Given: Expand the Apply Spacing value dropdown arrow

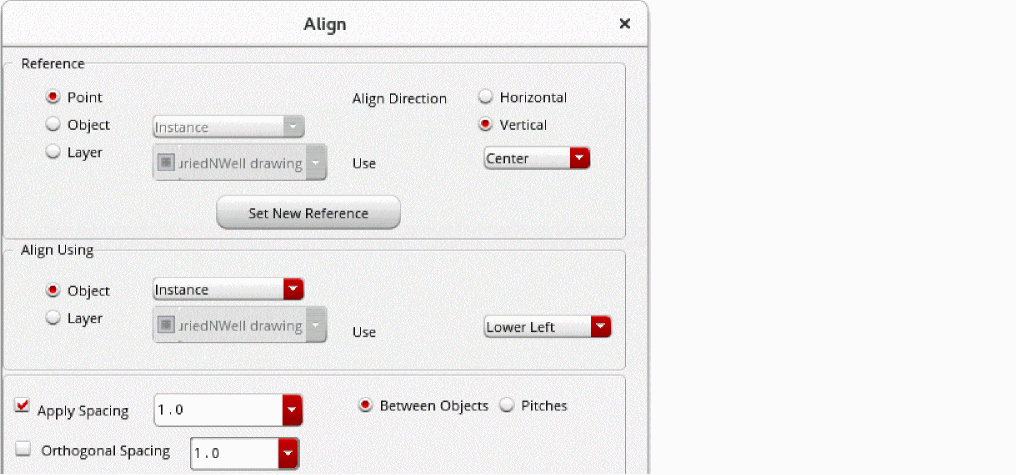Looking at the screenshot, I should [x=291, y=410].
